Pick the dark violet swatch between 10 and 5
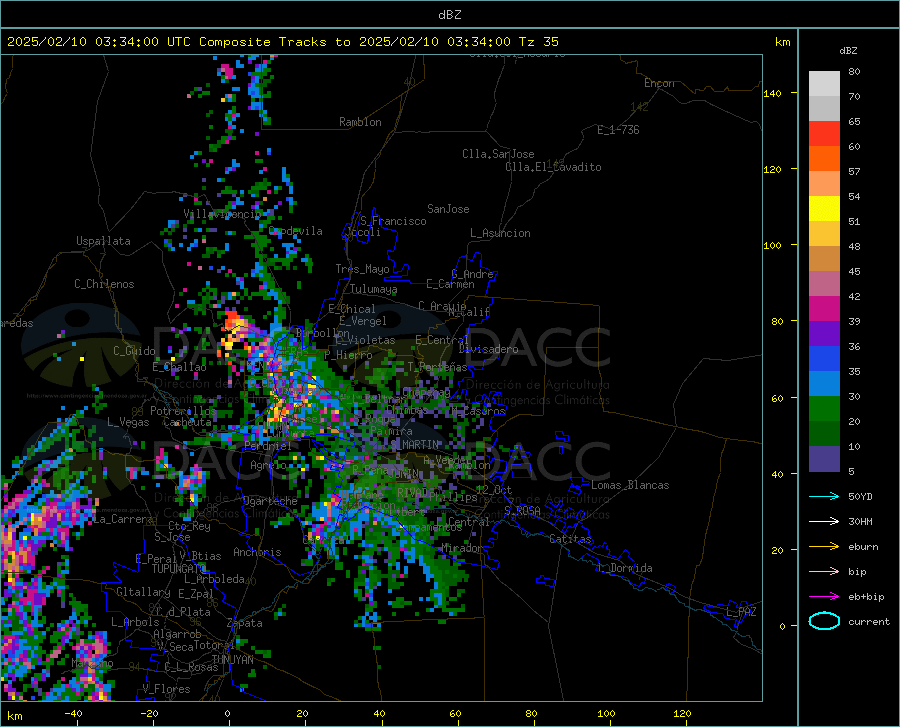 coord(824,459)
